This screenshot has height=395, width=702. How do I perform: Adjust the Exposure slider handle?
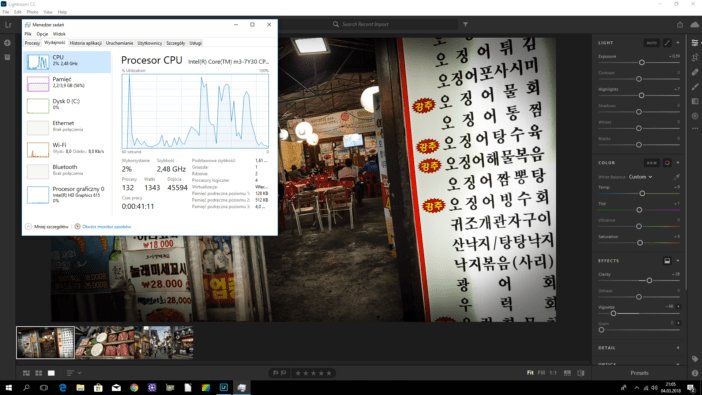pyautogui.click(x=642, y=62)
